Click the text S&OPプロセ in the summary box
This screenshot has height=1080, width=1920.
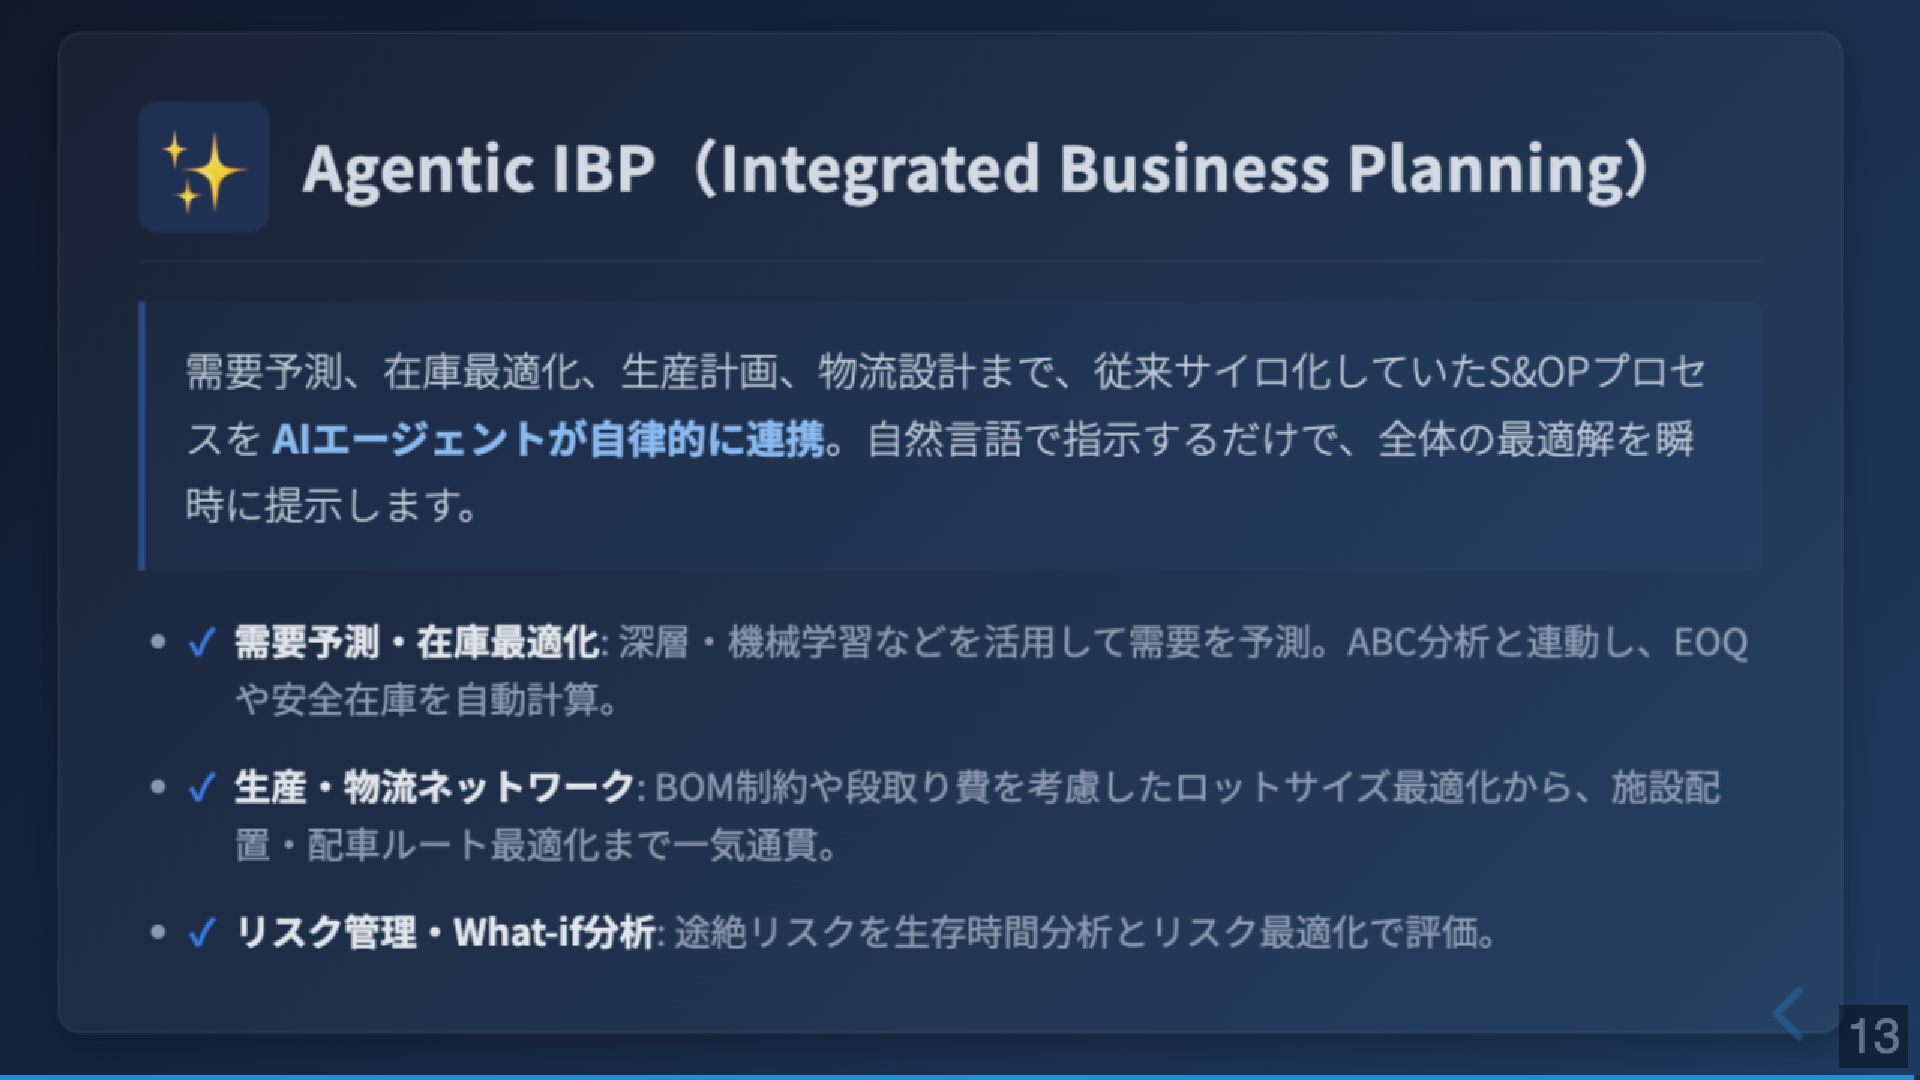[1597, 372]
